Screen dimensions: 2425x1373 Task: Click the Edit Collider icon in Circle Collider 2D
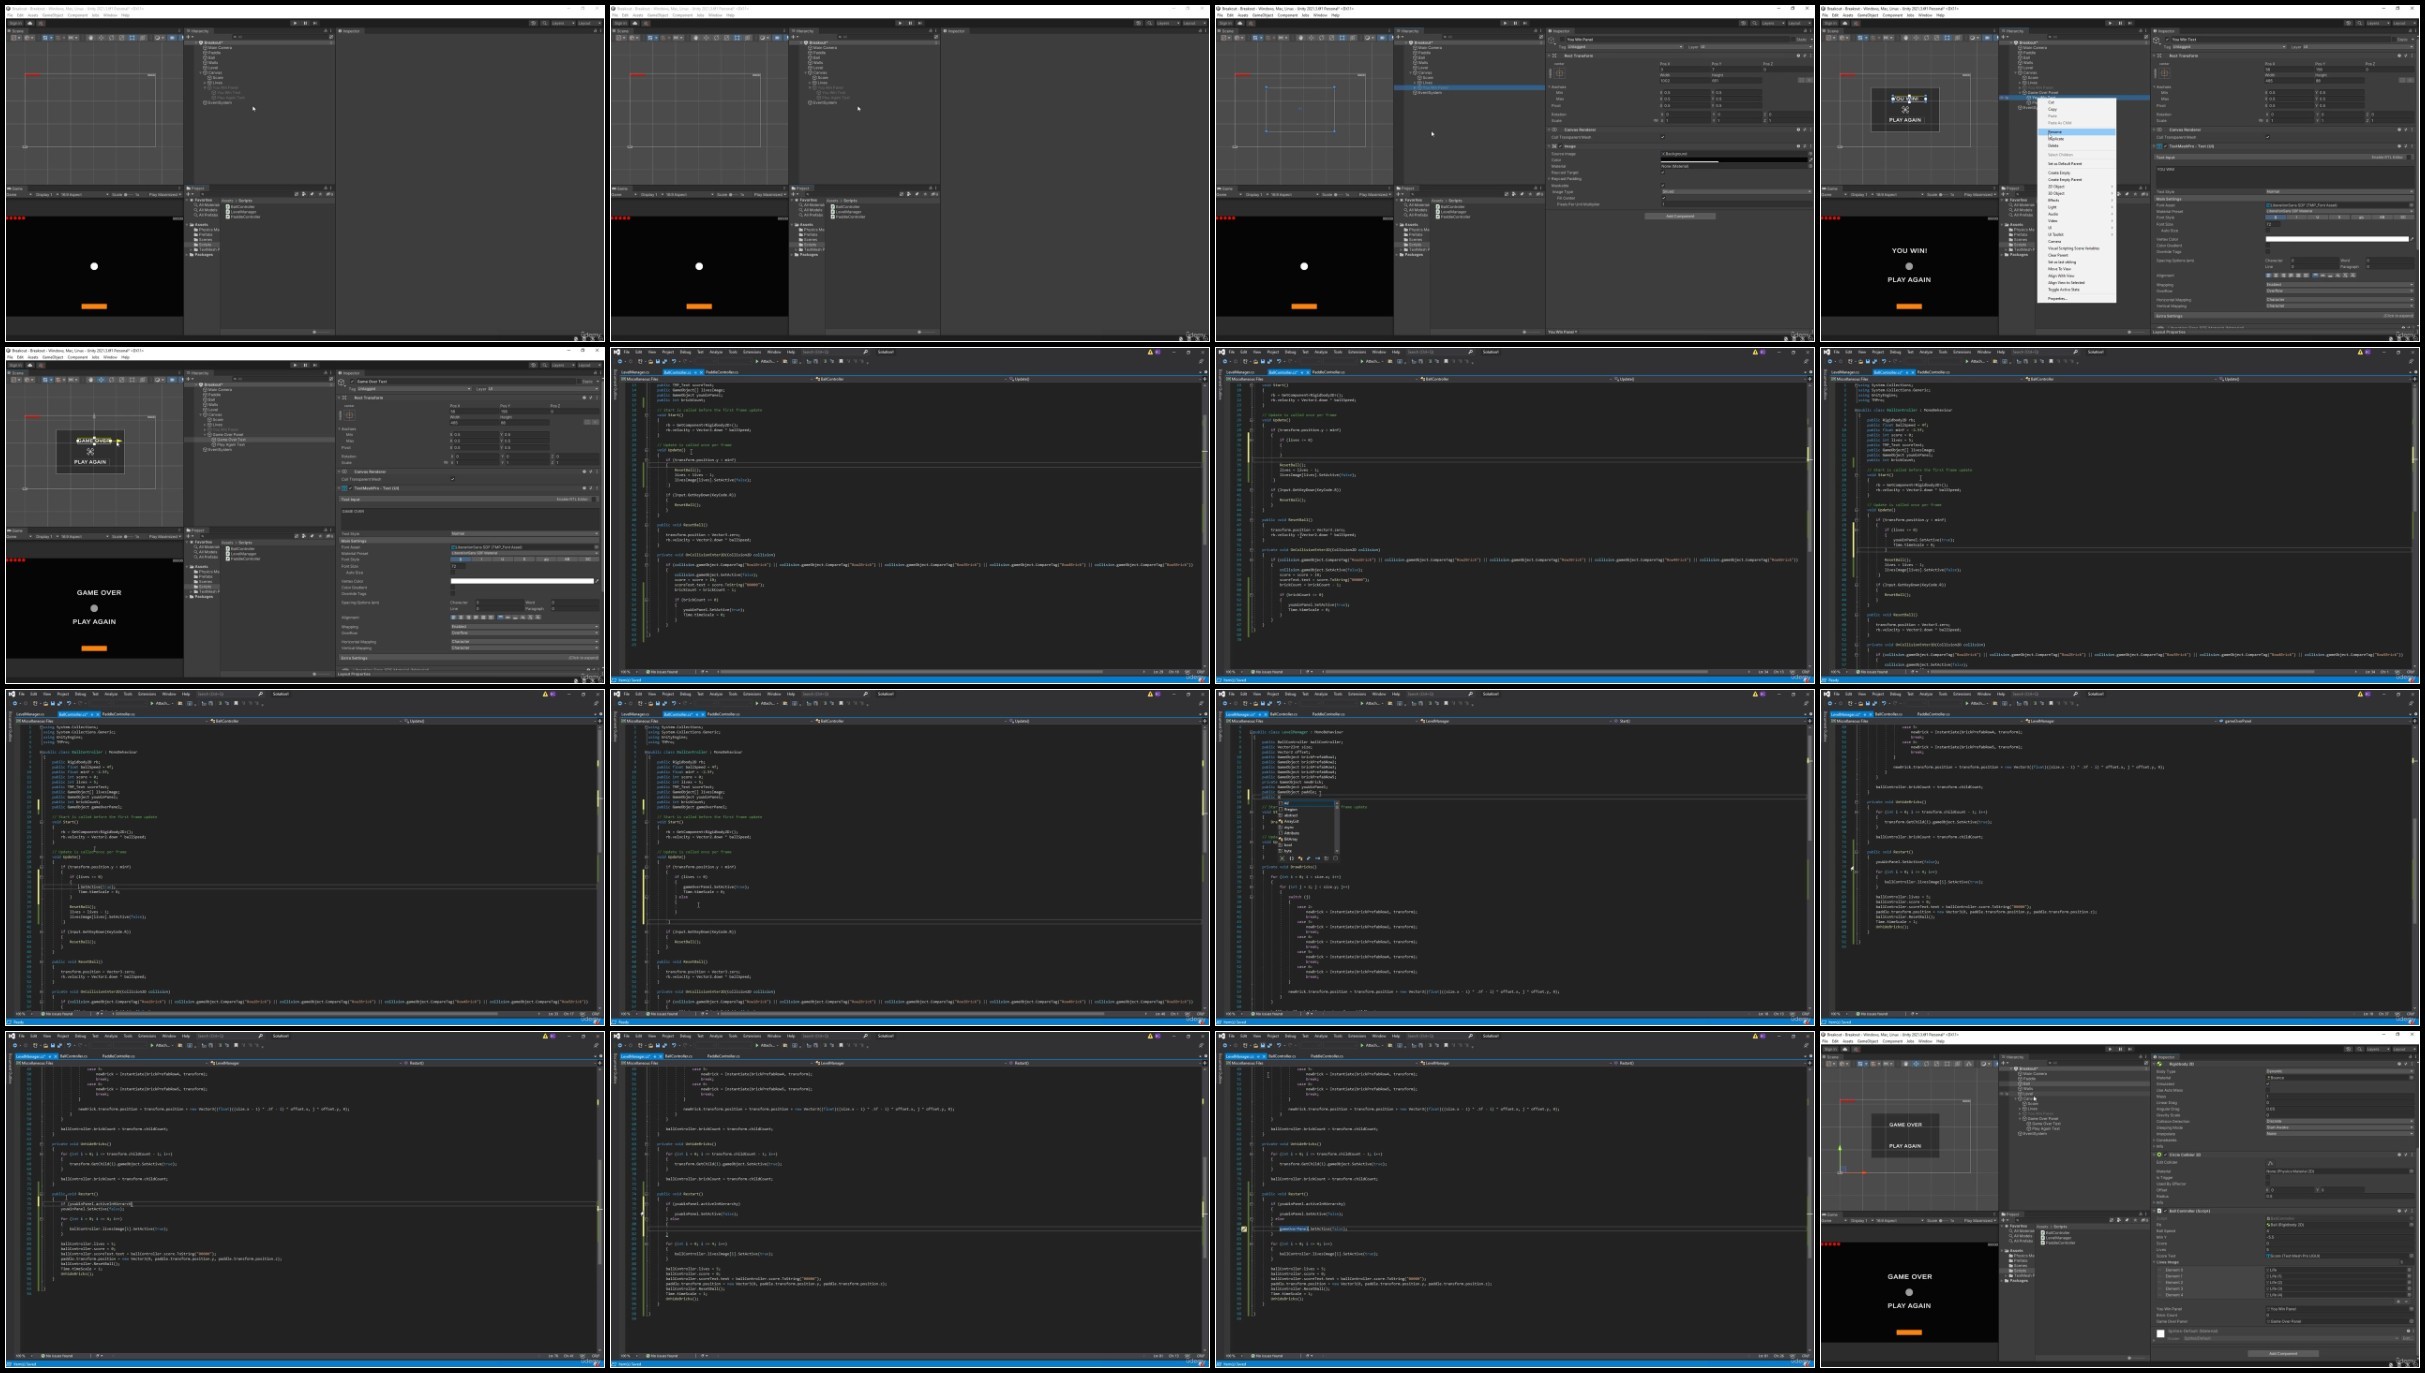pos(2270,1163)
